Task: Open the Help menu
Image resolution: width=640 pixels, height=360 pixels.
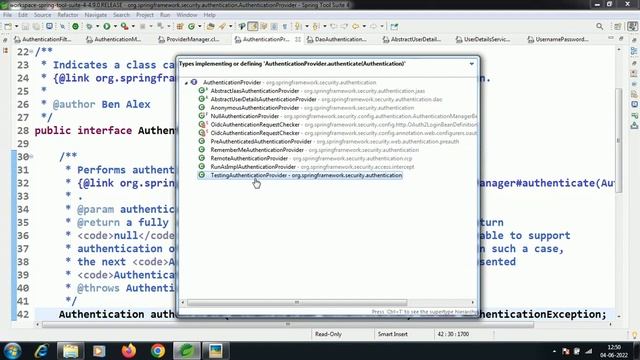Action: pos(209,15)
